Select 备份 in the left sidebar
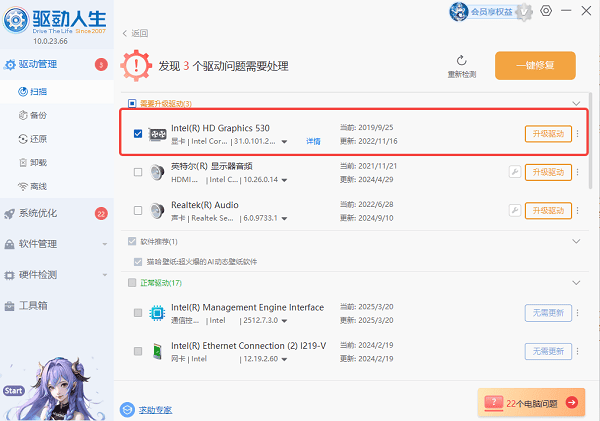Viewport: 600px width, 421px height. pos(39,114)
